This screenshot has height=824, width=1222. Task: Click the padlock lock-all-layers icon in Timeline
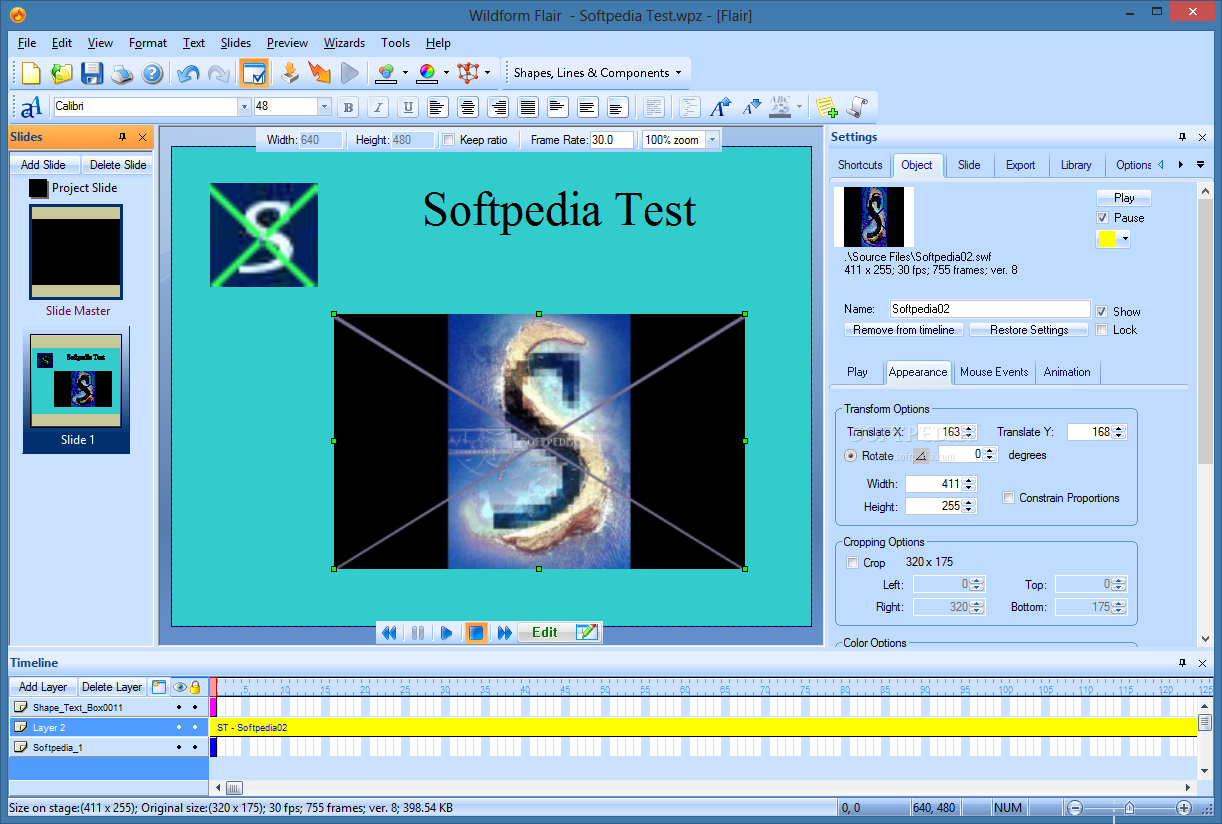coord(195,687)
